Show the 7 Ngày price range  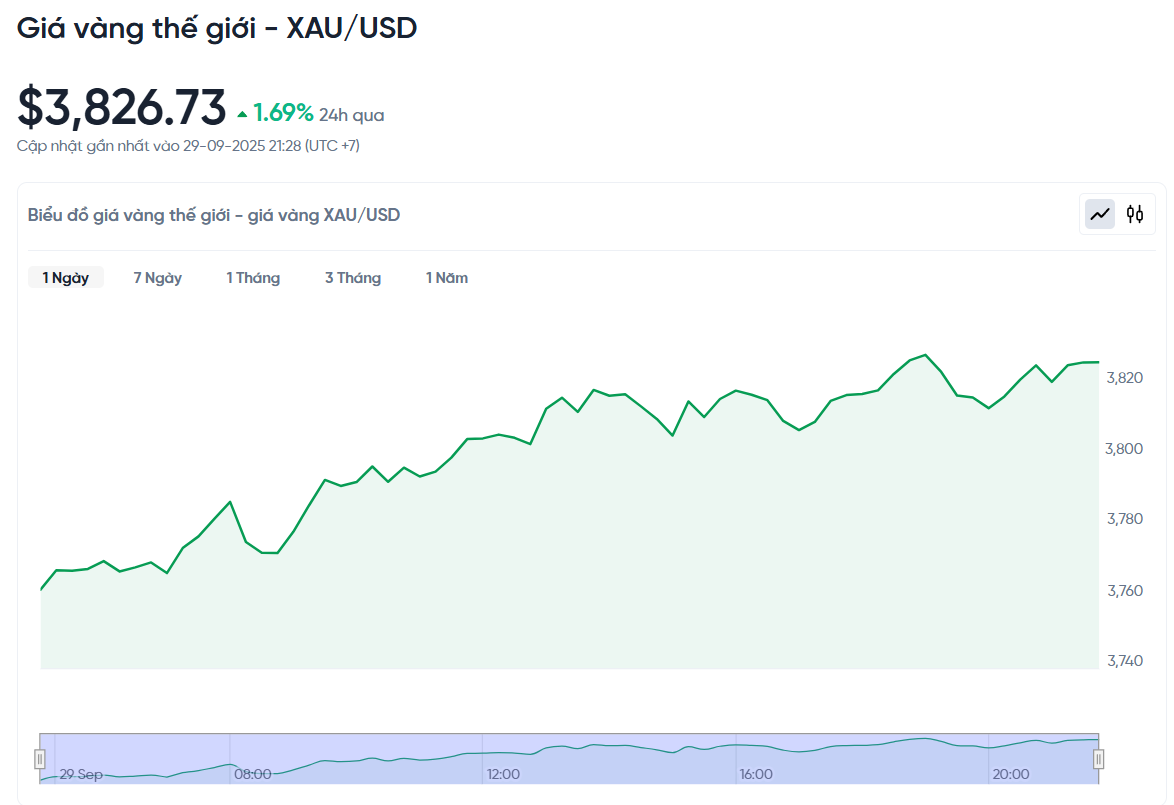(x=158, y=278)
